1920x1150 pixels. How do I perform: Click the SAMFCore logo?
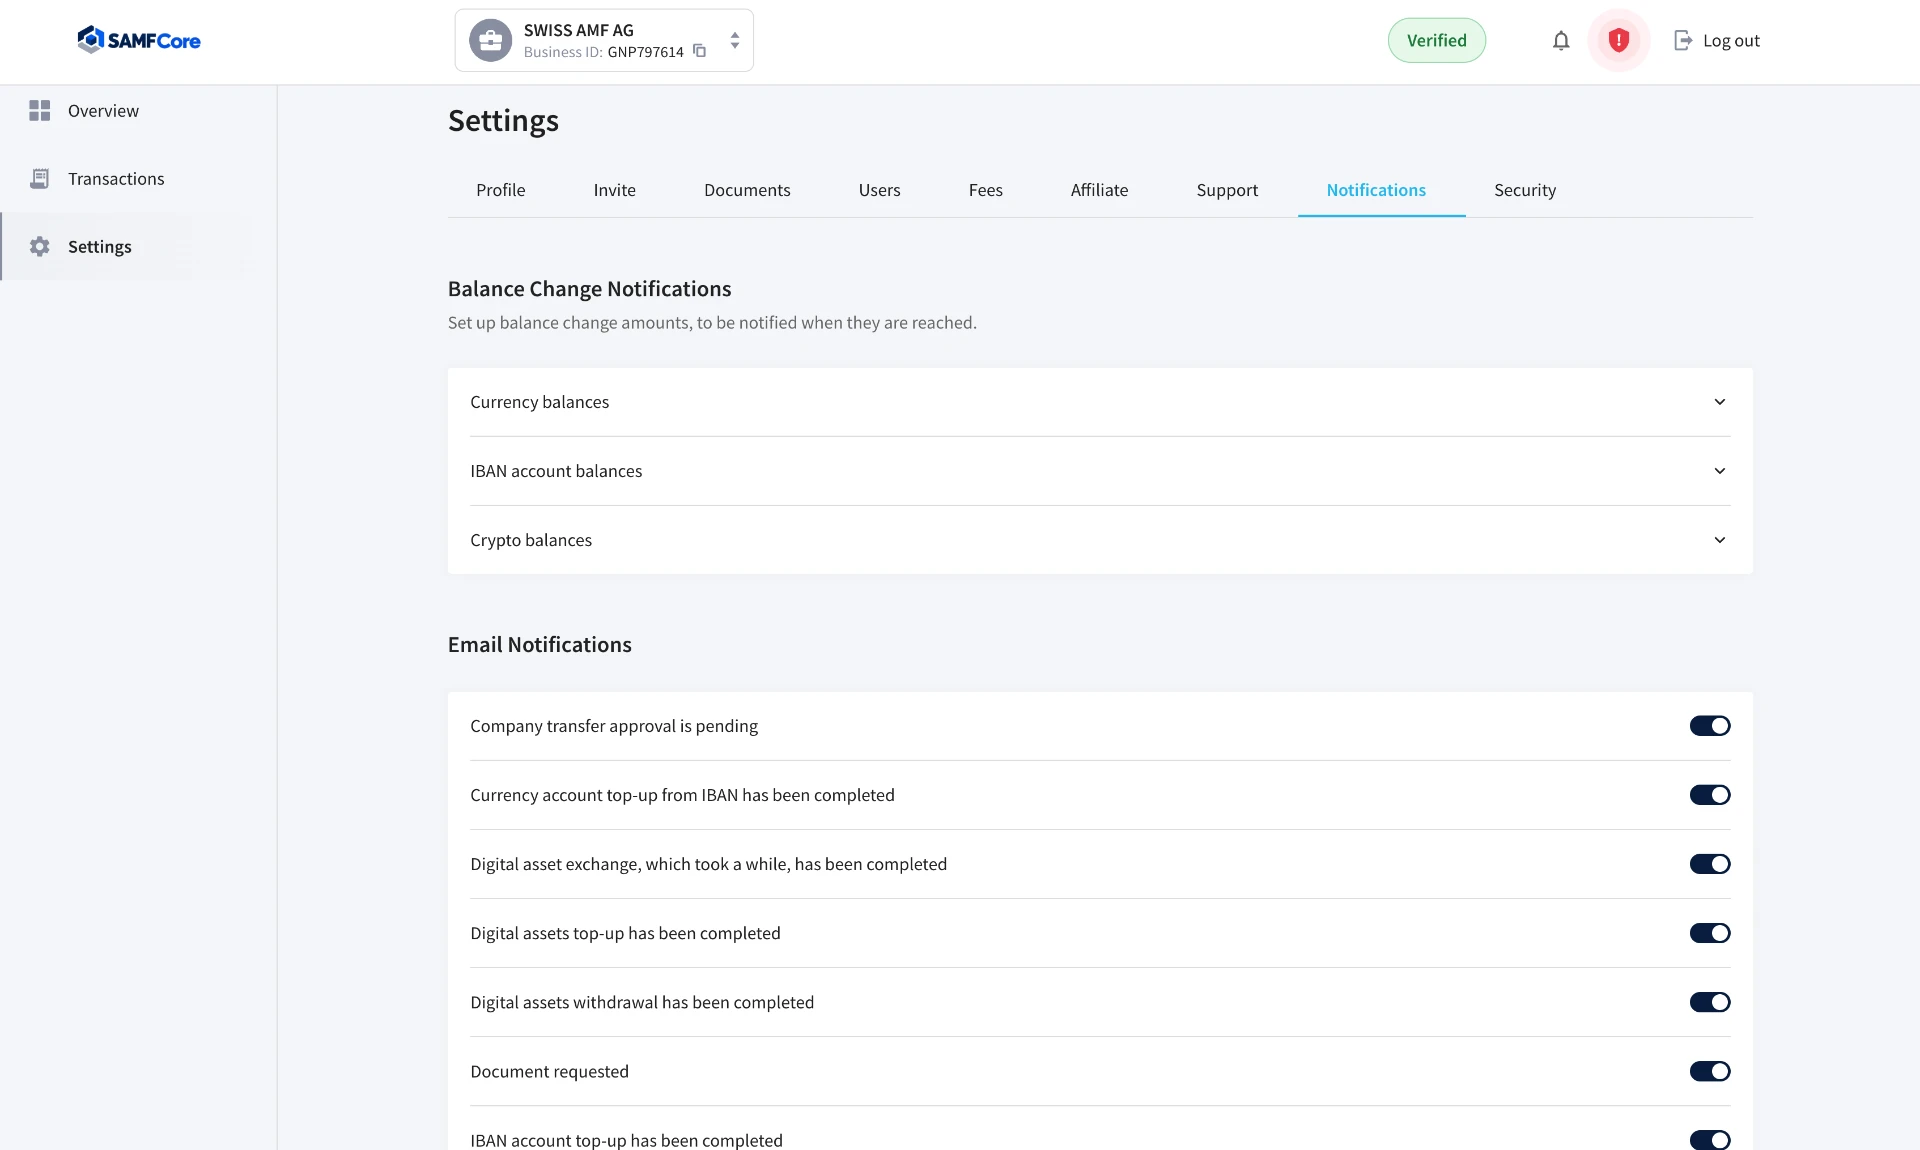(139, 40)
